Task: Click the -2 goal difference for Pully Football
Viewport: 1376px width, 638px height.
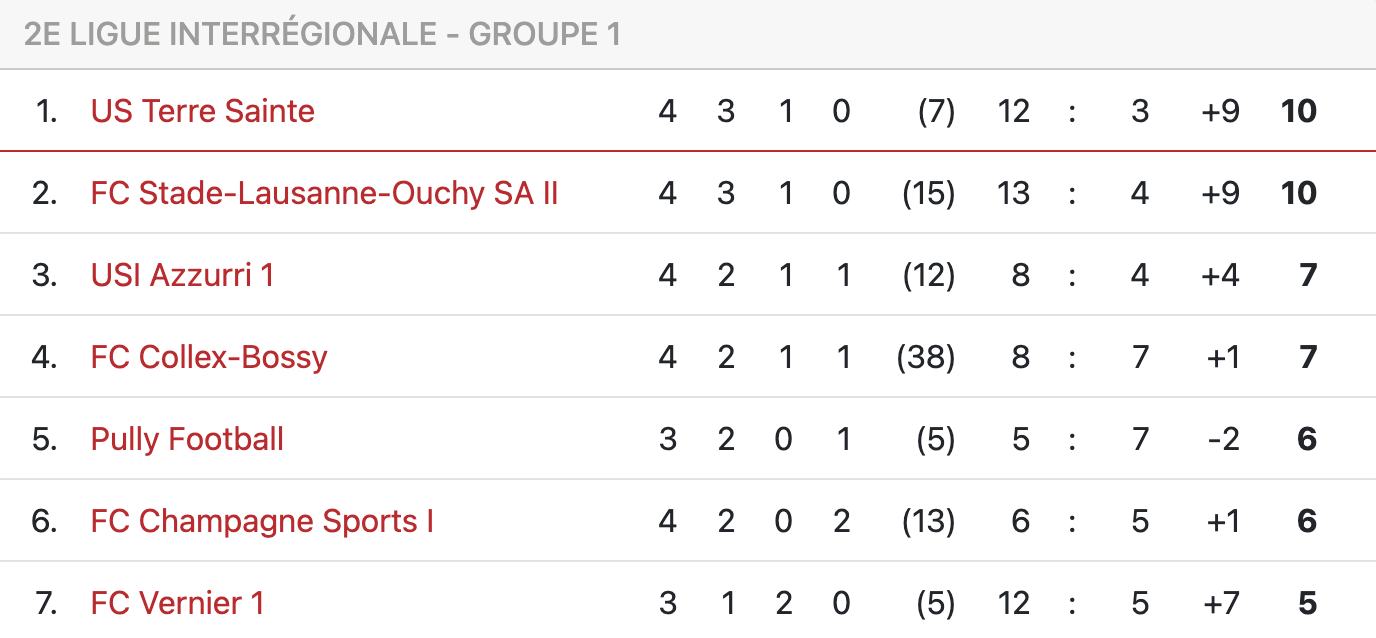Action: (1223, 439)
